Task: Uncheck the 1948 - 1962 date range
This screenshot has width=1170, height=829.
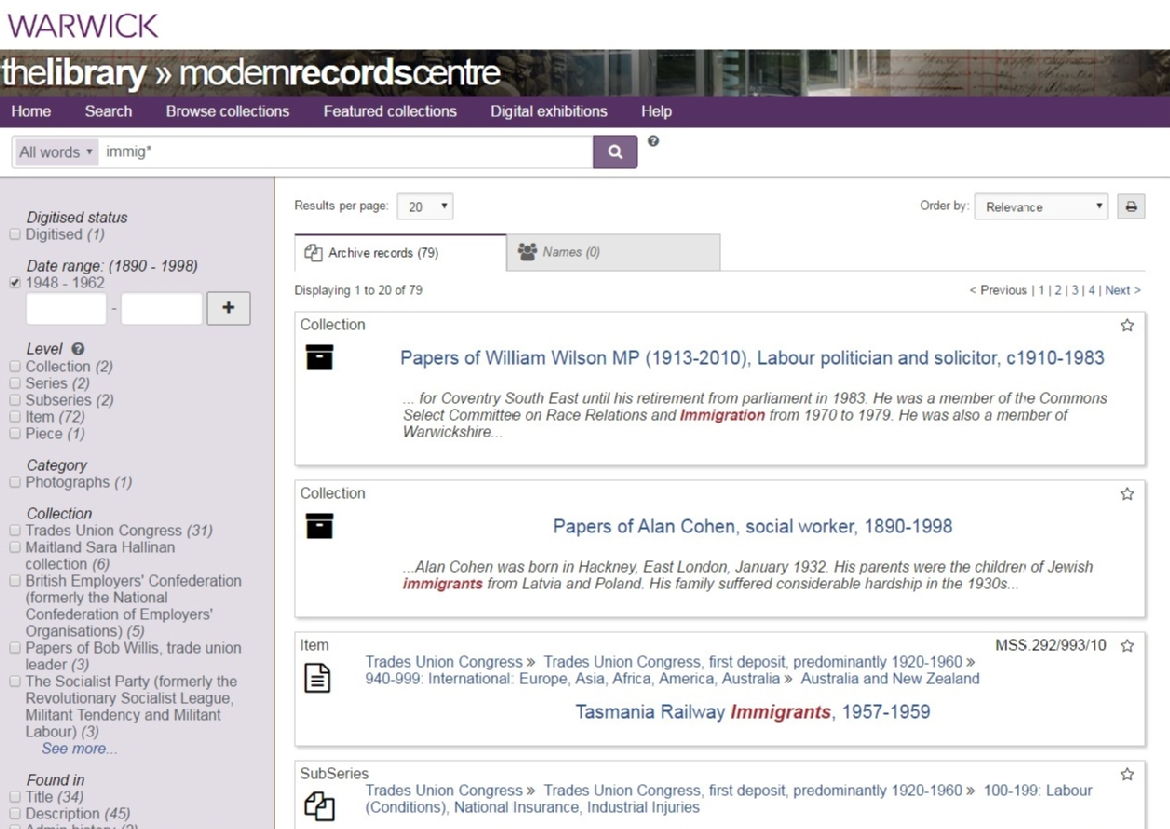Action: tap(15, 283)
